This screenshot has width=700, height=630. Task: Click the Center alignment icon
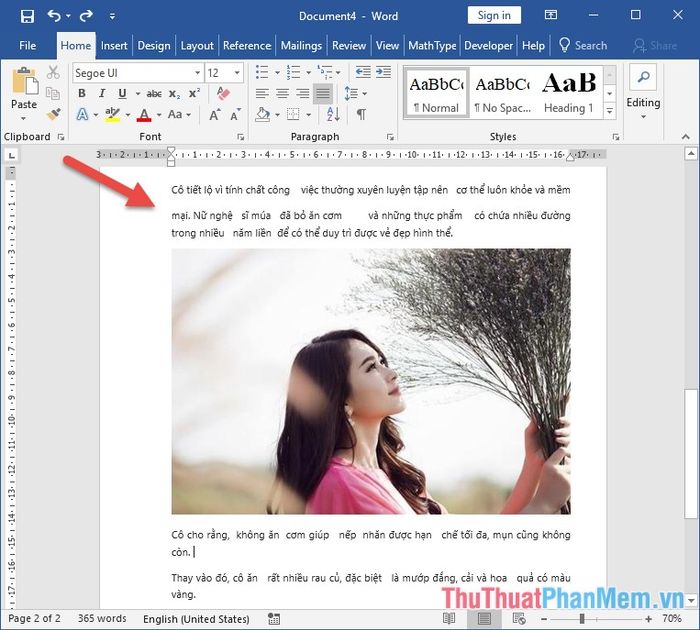pyautogui.click(x=282, y=94)
